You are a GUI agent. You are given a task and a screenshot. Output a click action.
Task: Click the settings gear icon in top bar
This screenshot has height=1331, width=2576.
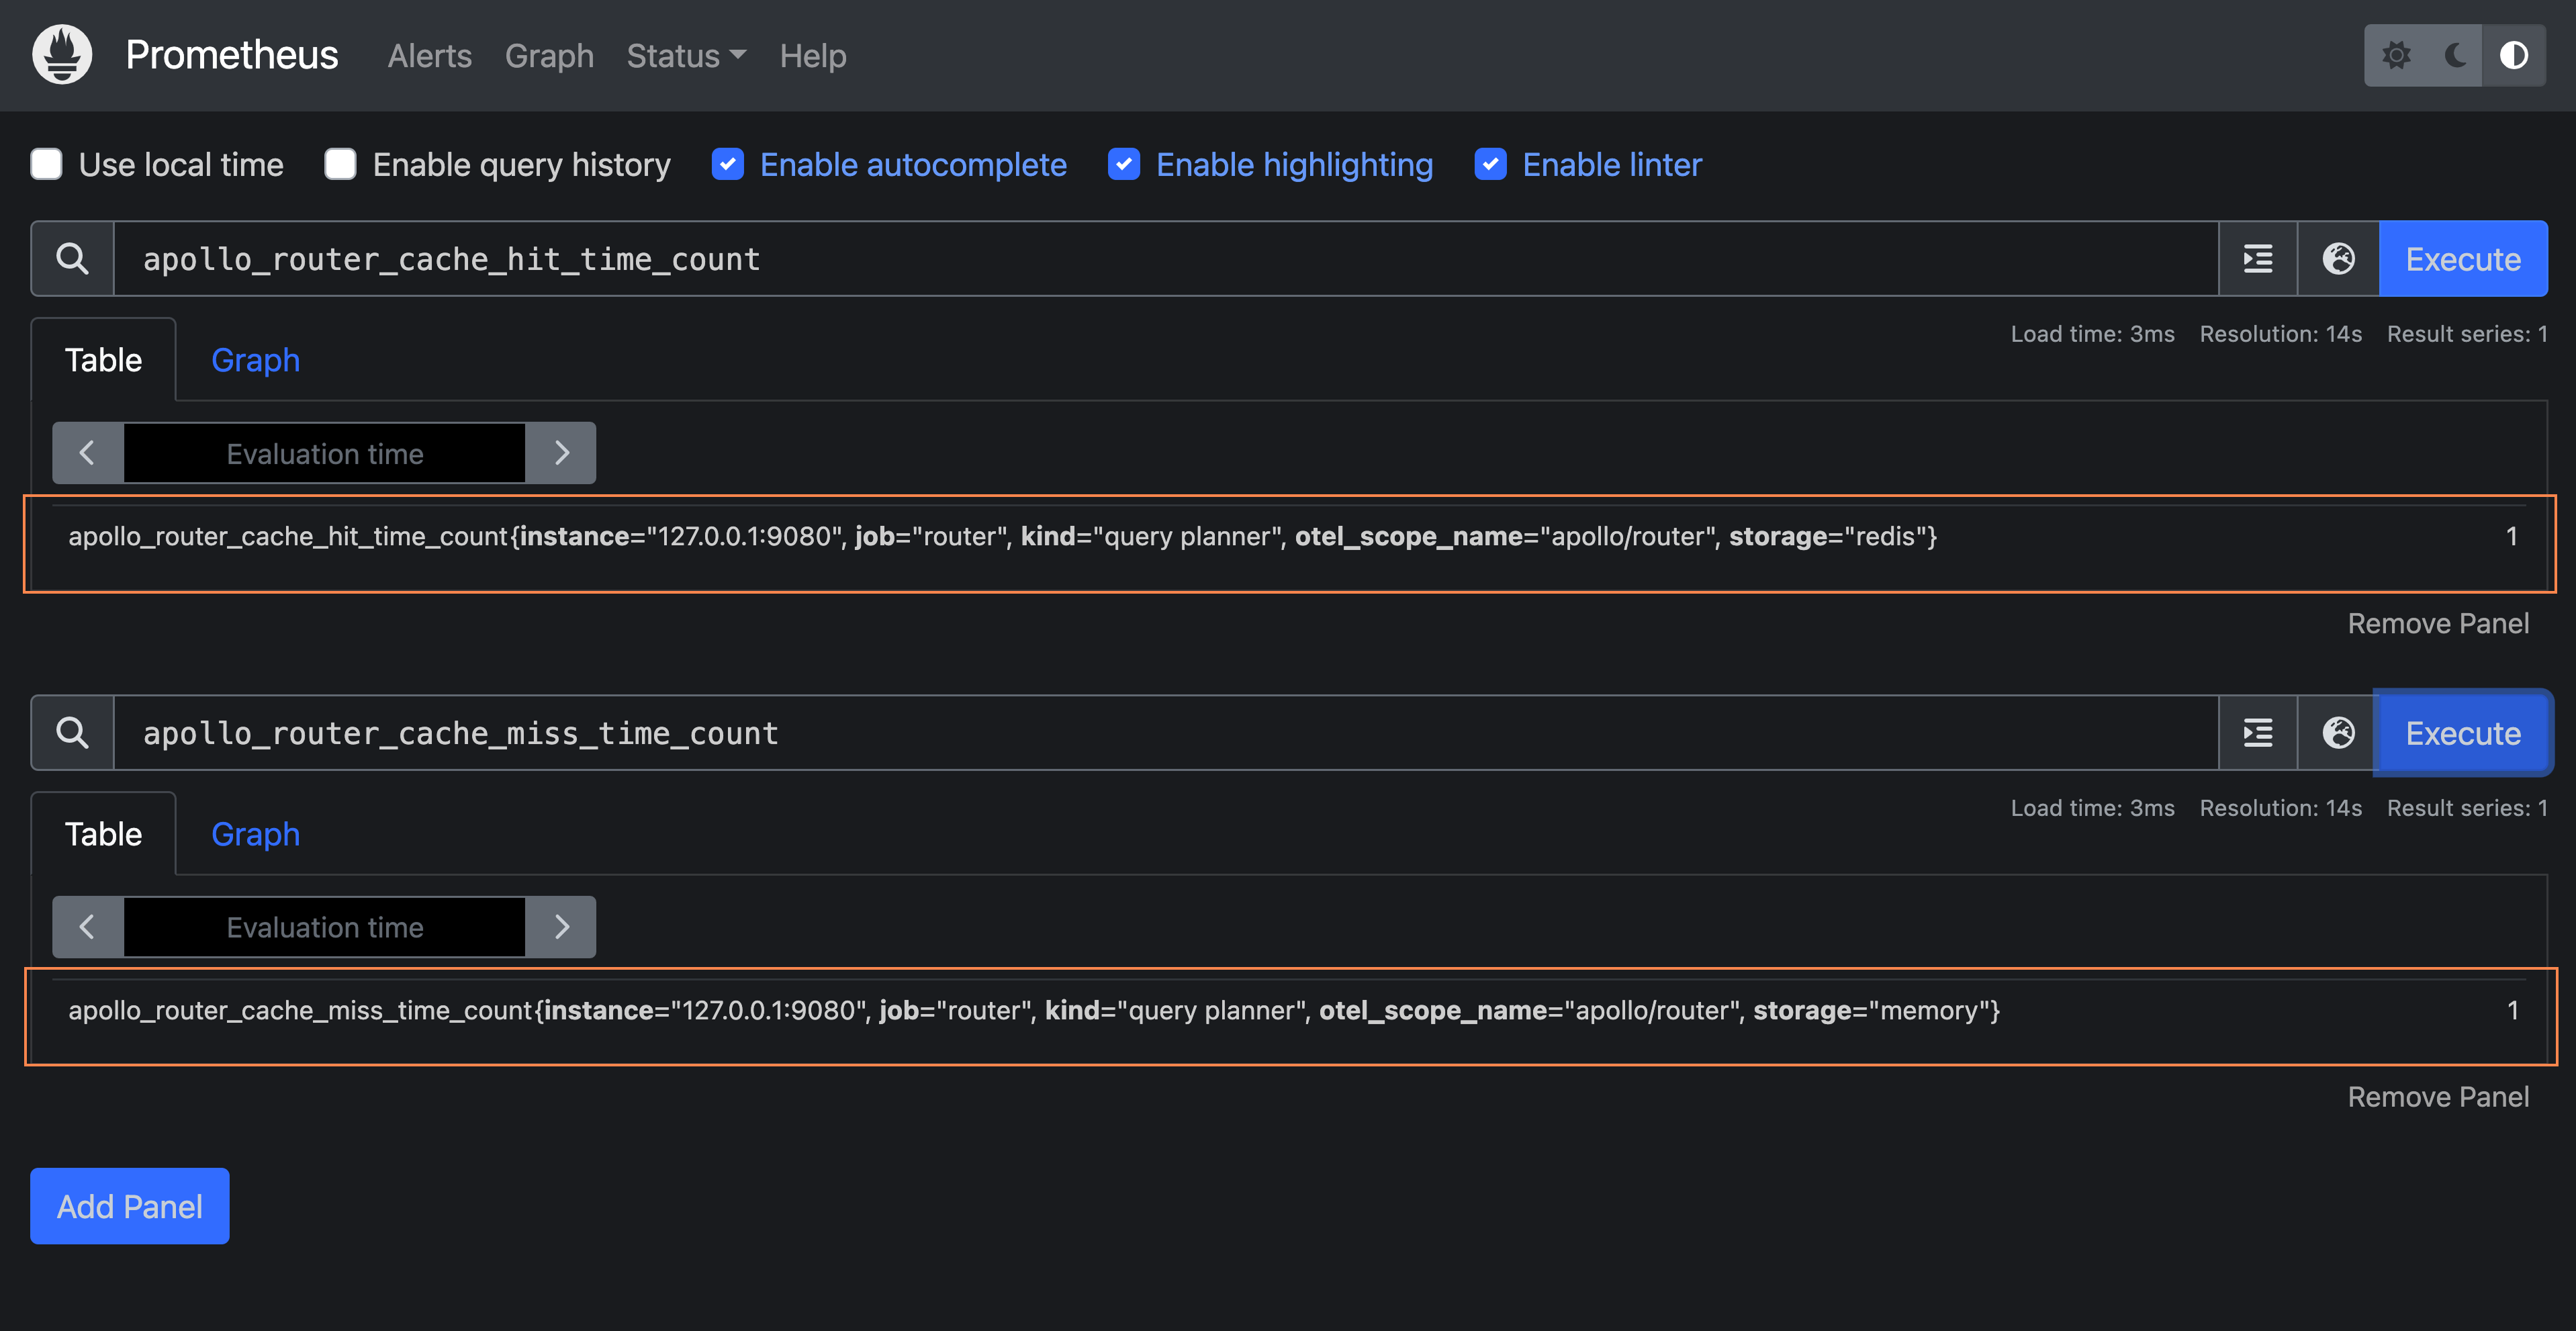coord(2397,55)
